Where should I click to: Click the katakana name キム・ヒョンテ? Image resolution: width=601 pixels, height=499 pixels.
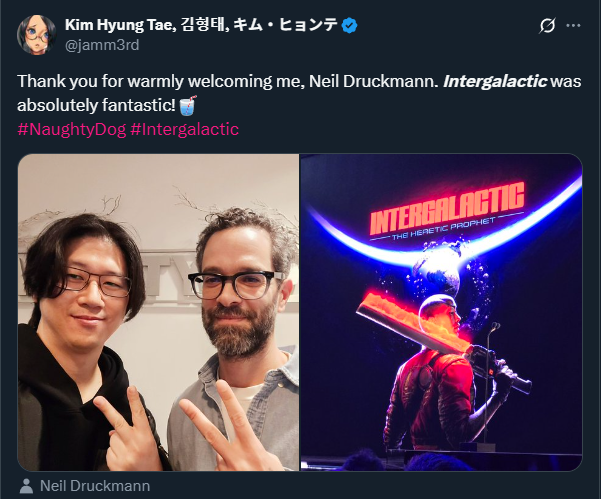click(286, 25)
